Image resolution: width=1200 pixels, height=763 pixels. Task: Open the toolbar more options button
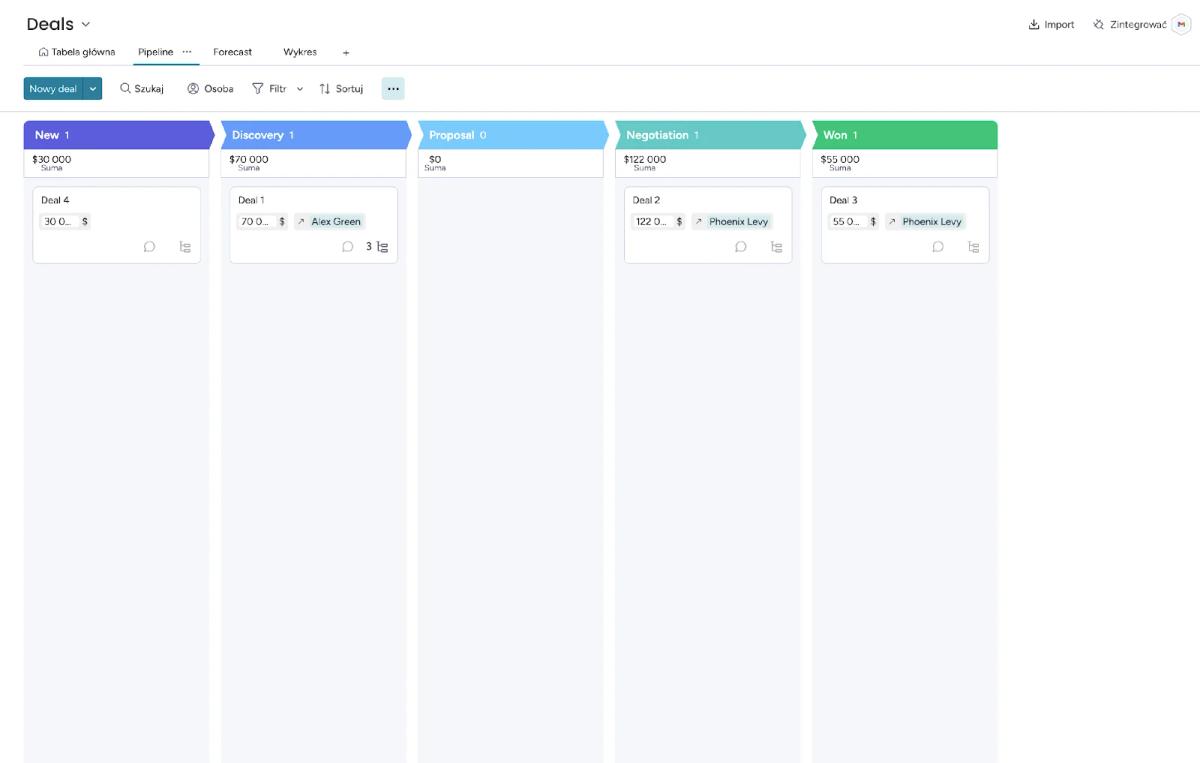(393, 89)
